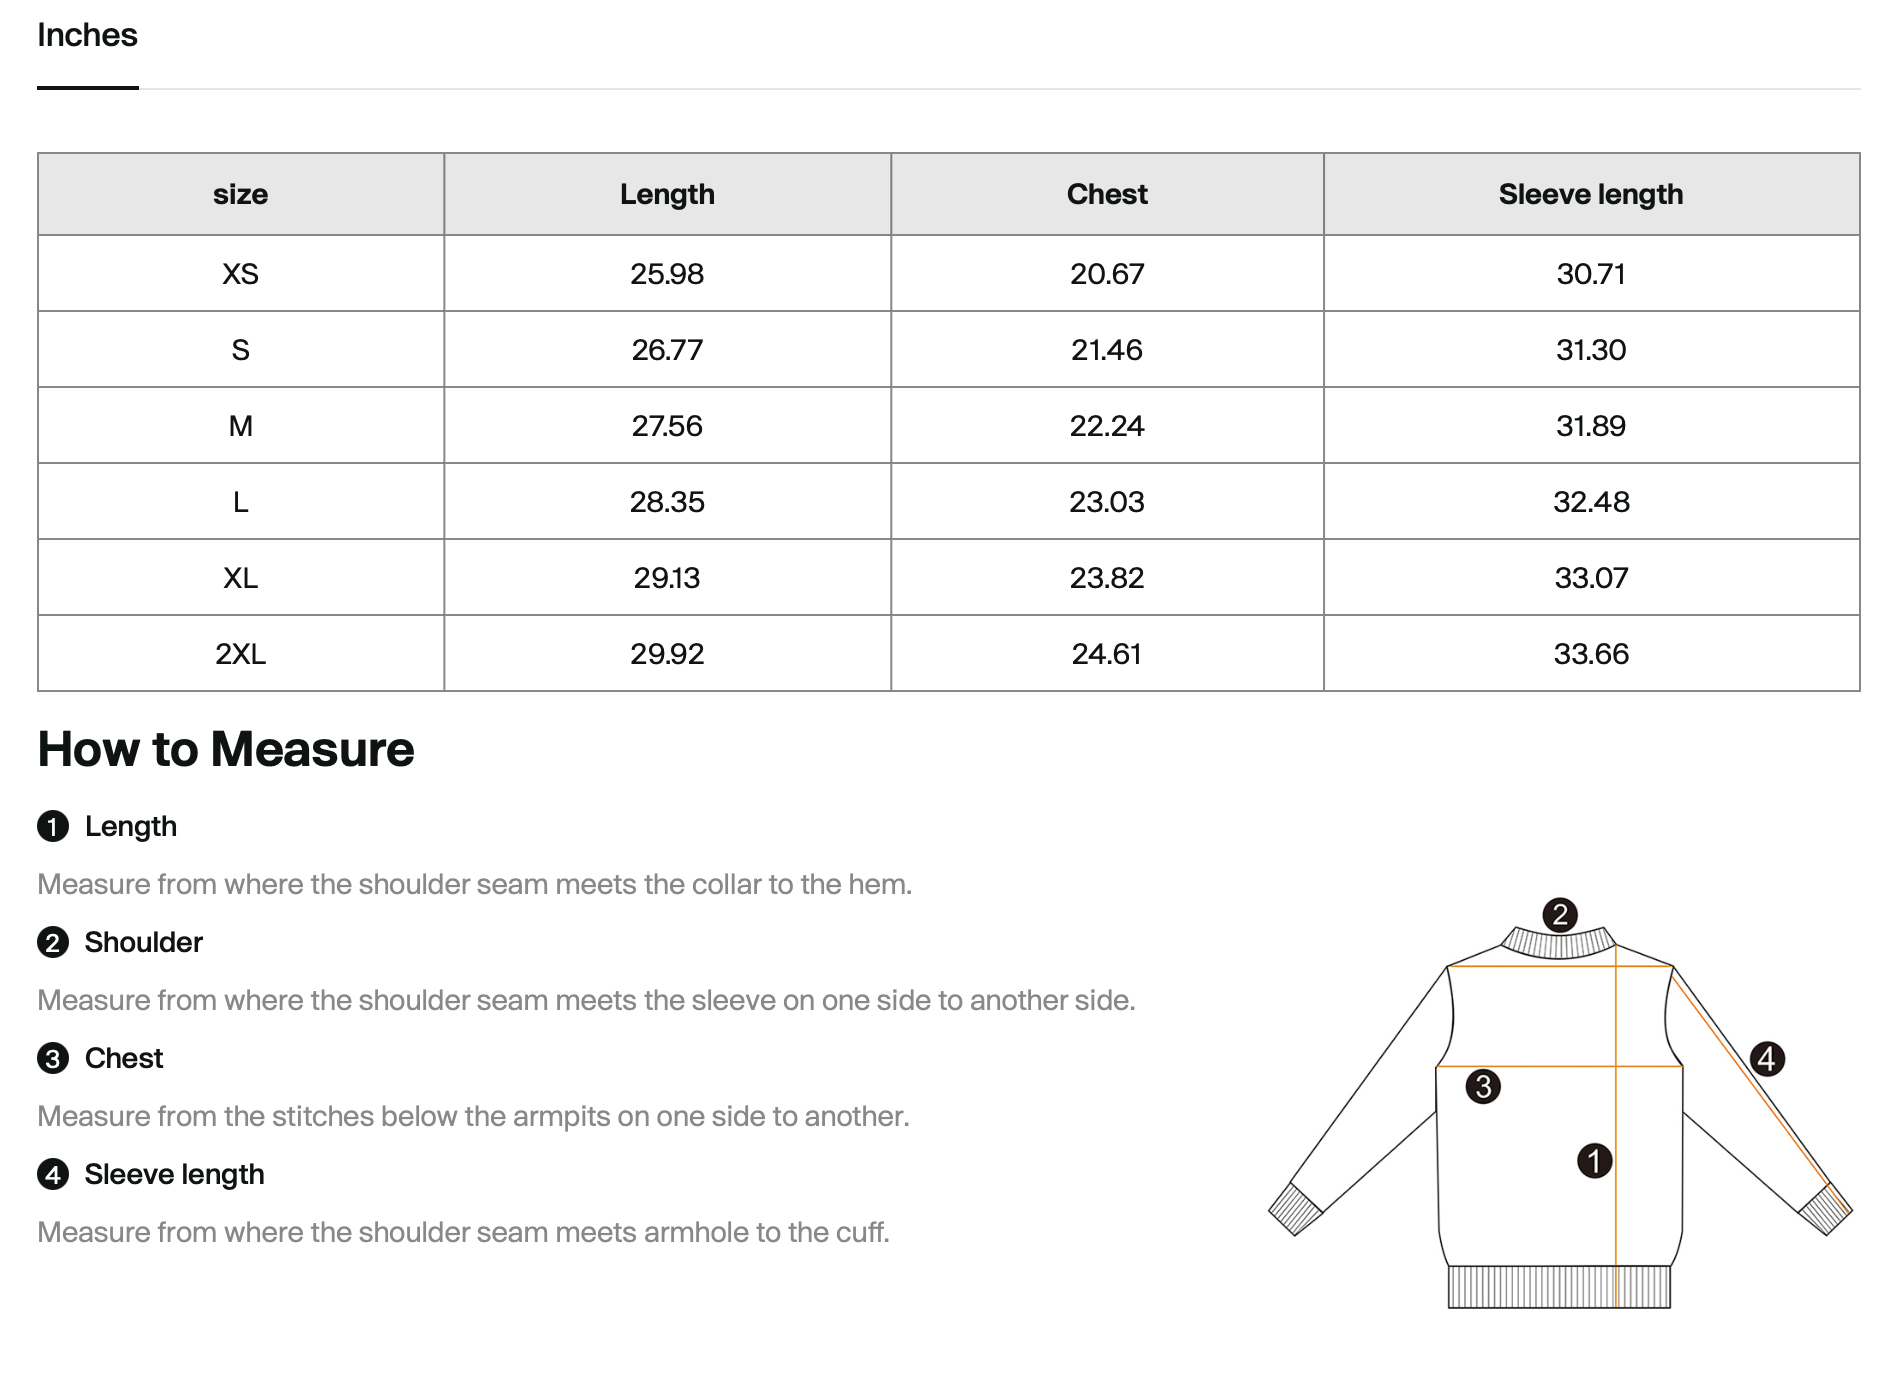Image resolution: width=1885 pixels, height=1387 pixels.
Task: Select the 2XL size row label
Action: tap(241, 654)
